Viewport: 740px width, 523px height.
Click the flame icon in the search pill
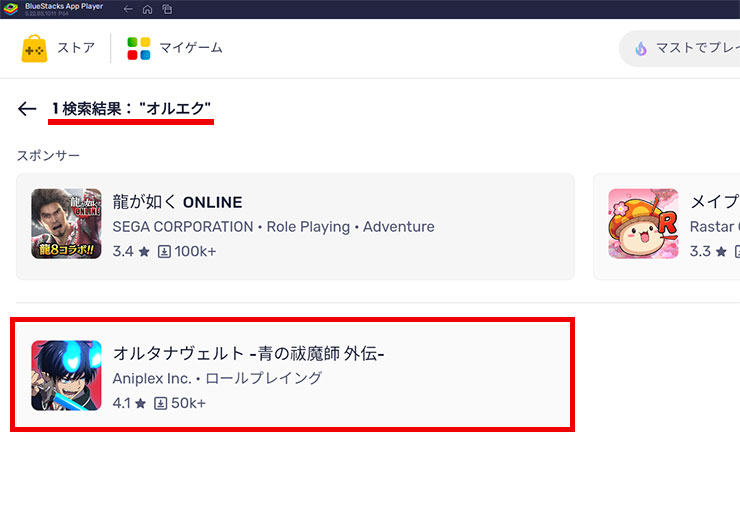[x=641, y=48]
